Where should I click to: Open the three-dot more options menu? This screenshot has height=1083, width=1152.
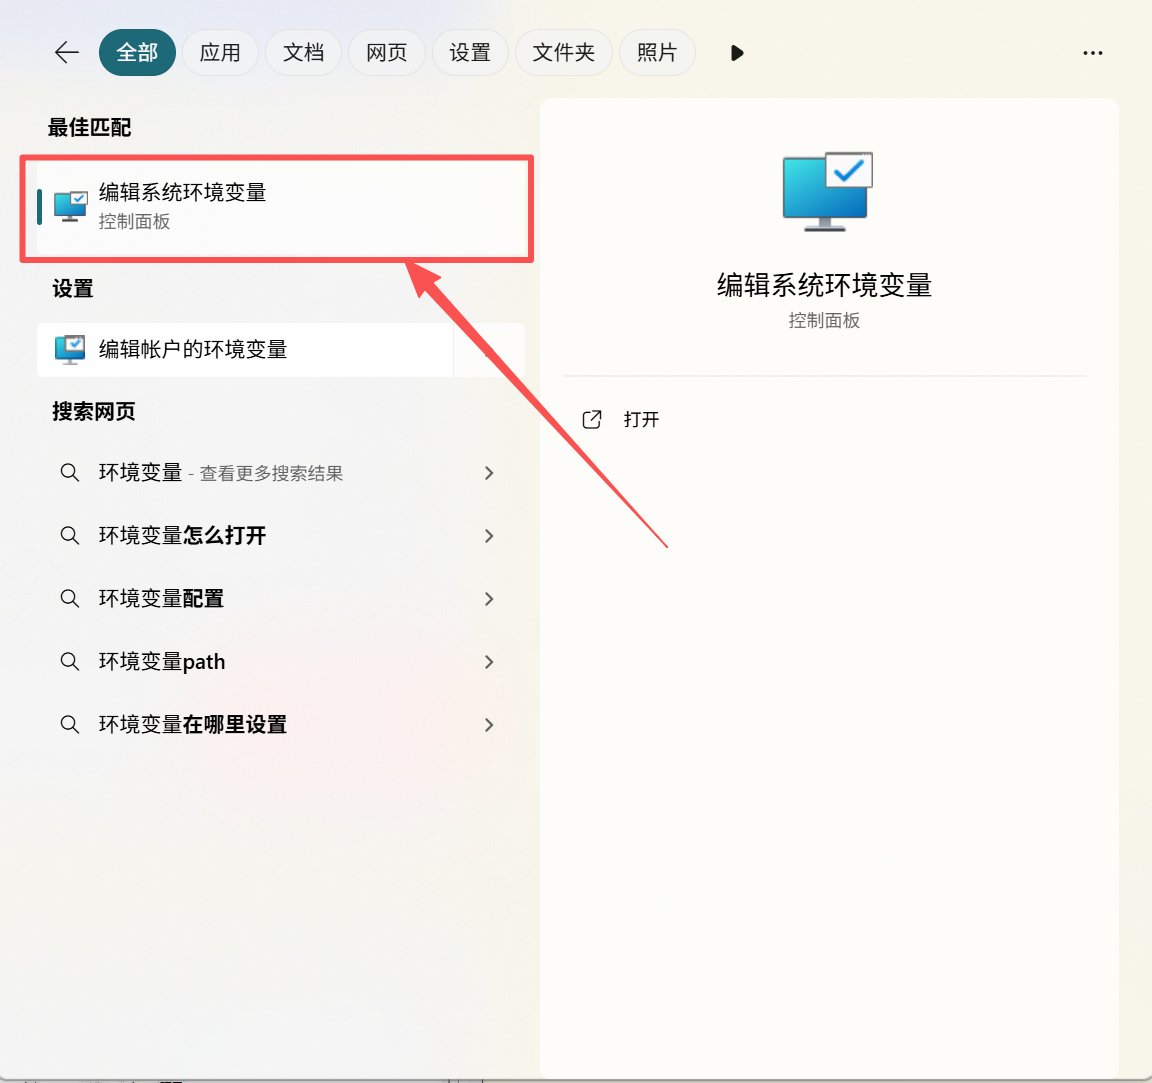(x=1092, y=53)
